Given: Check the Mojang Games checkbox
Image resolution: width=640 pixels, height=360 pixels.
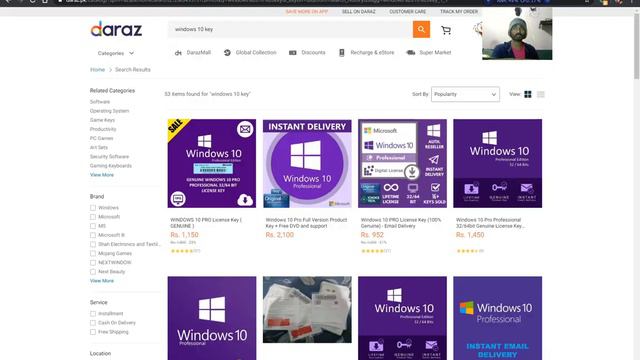Looking at the screenshot, I should 93,253.
